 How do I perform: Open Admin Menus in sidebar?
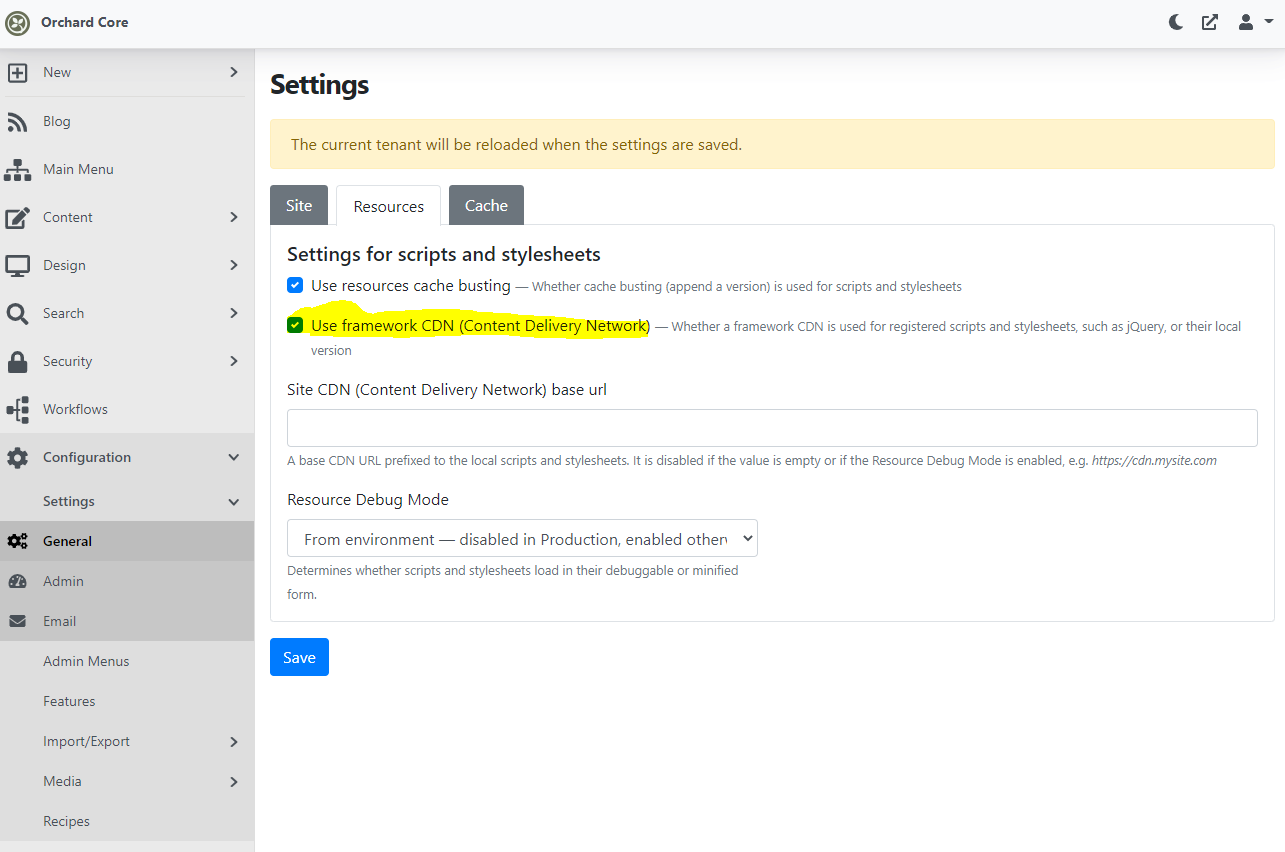[x=86, y=661]
